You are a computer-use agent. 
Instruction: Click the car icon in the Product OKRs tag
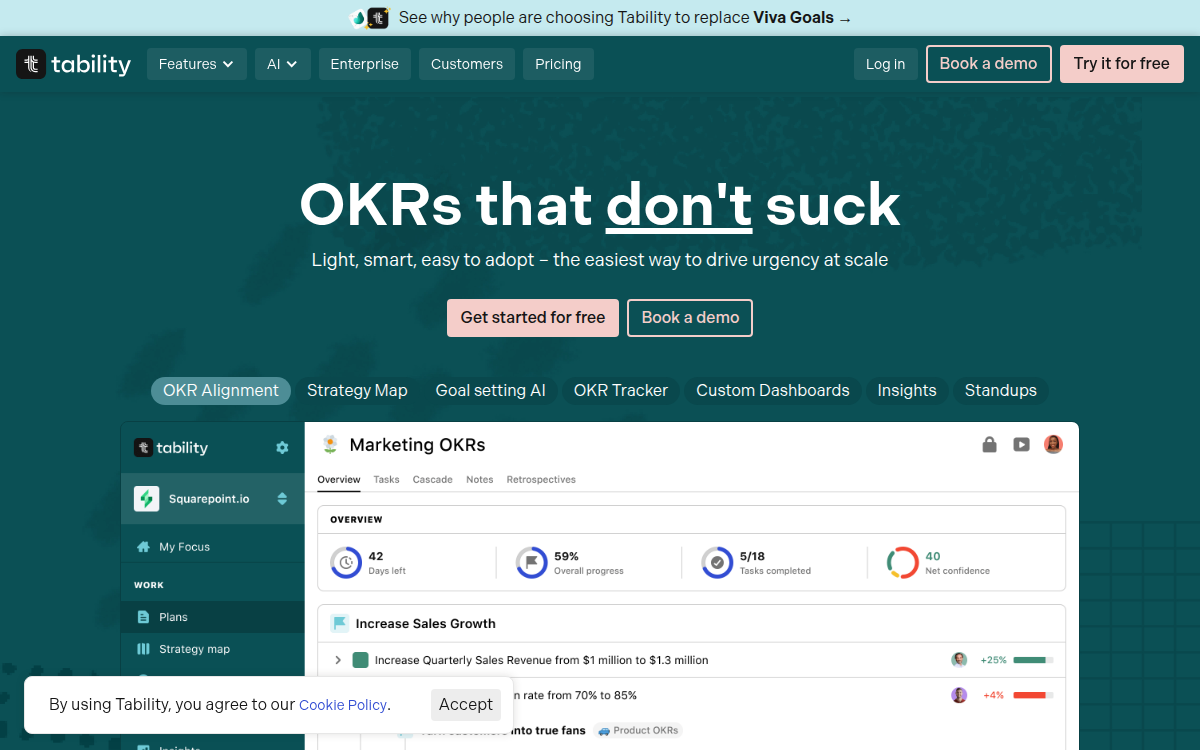pos(604,730)
